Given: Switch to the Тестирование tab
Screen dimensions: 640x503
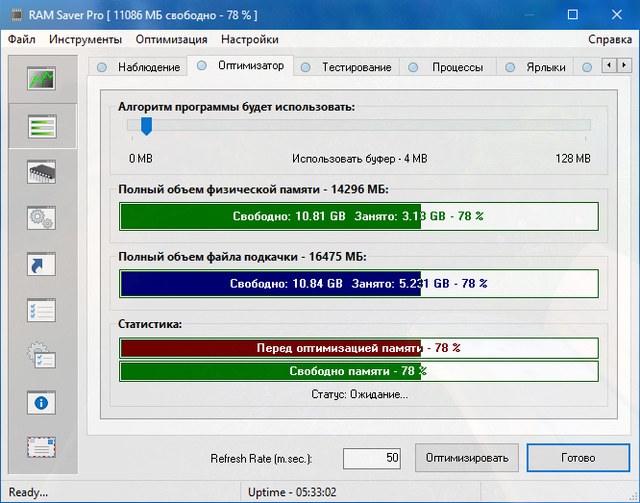Looking at the screenshot, I should [x=347, y=67].
